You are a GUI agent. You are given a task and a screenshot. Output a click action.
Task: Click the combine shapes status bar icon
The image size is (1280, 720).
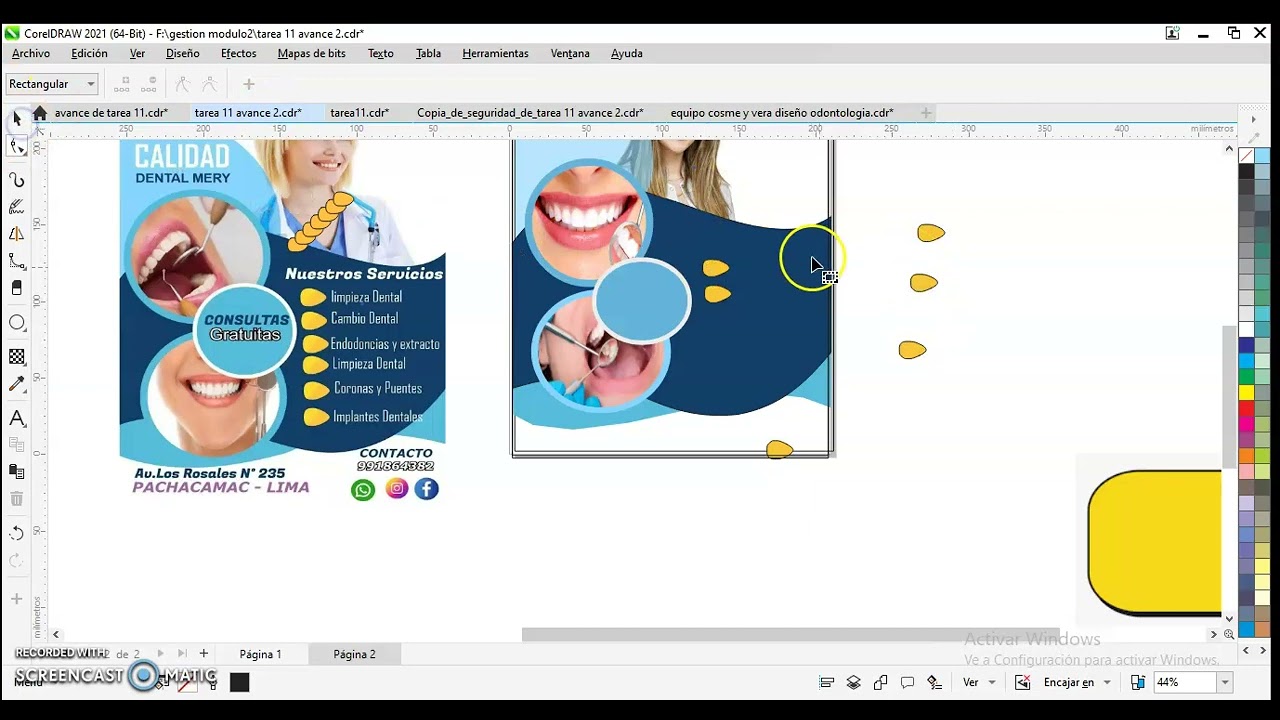pos(881,682)
